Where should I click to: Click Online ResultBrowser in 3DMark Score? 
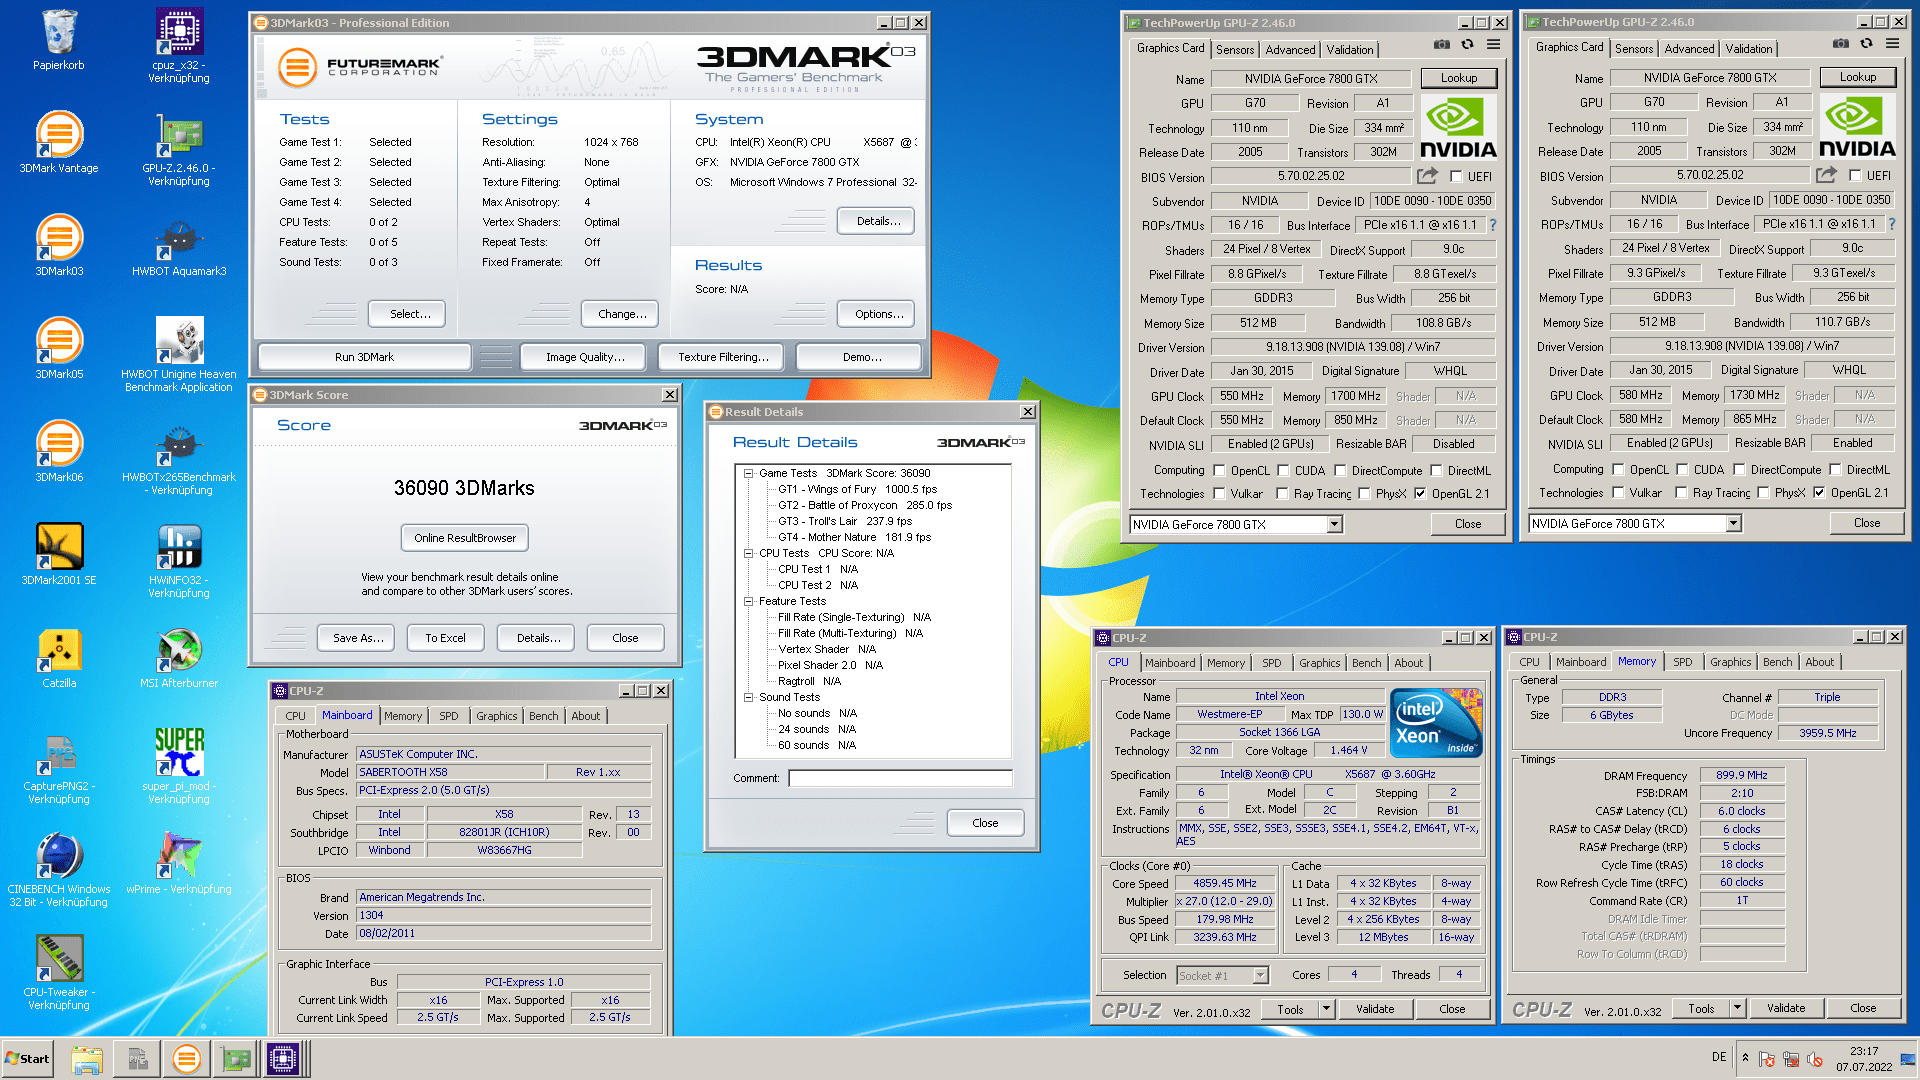465,538
